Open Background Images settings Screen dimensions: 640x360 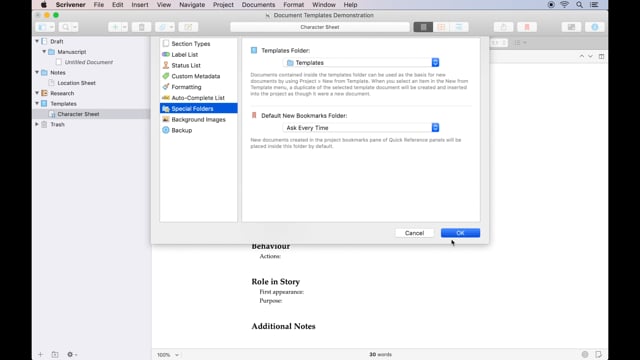click(x=198, y=119)
